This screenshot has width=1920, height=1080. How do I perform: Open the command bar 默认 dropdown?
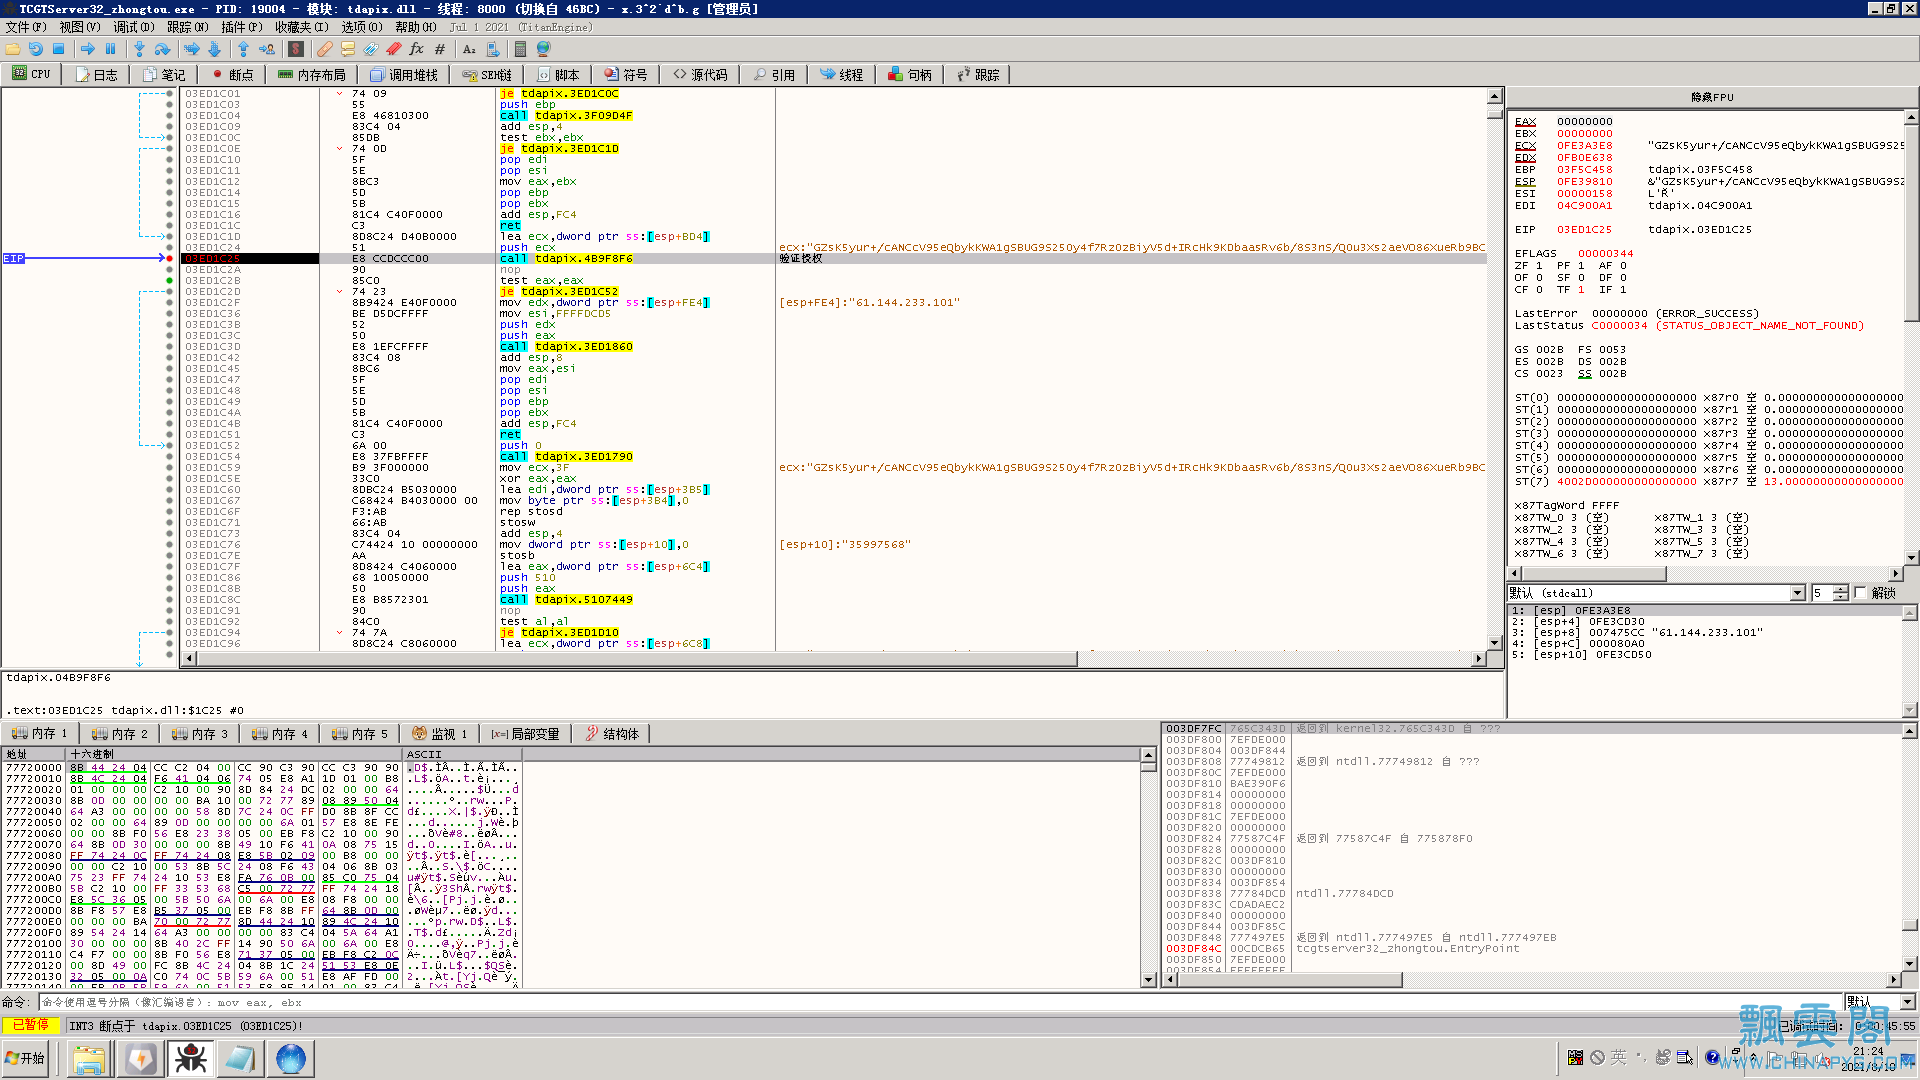pos(1908,1002)
